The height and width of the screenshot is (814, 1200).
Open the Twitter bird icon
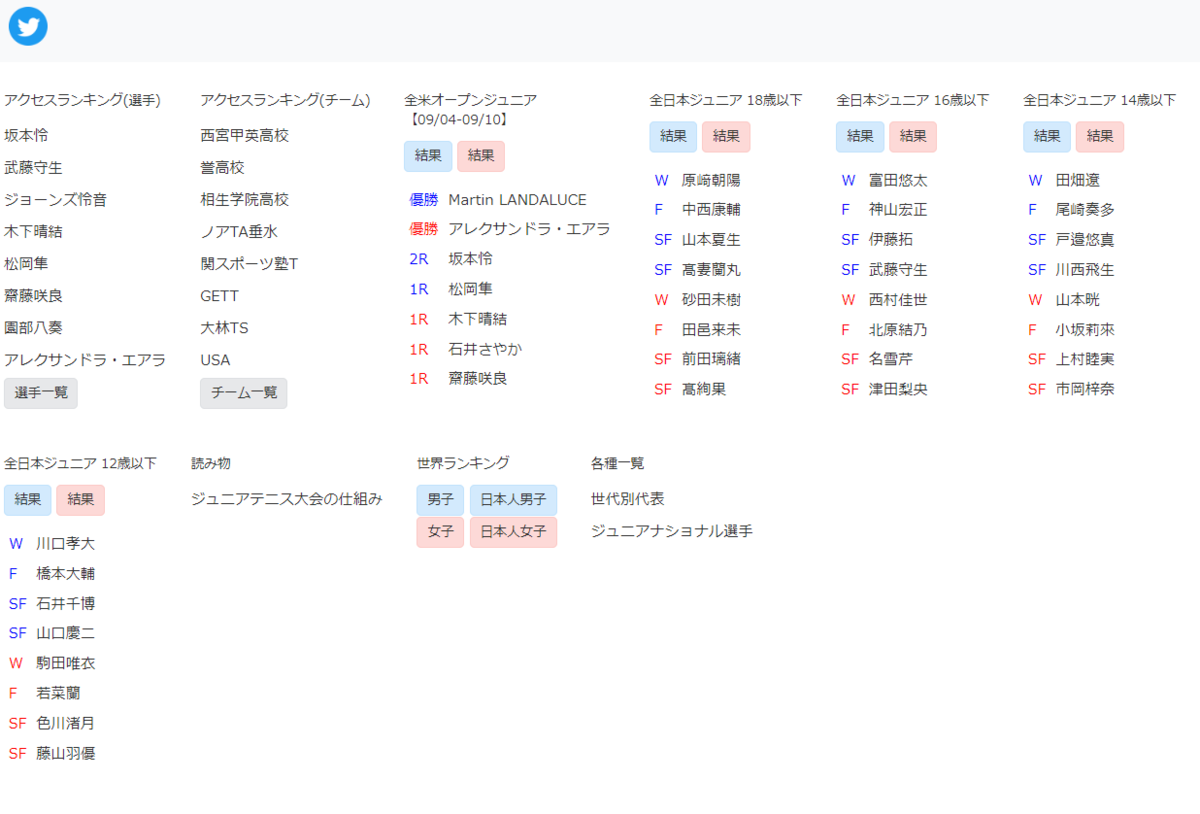[x=28, y=26]
